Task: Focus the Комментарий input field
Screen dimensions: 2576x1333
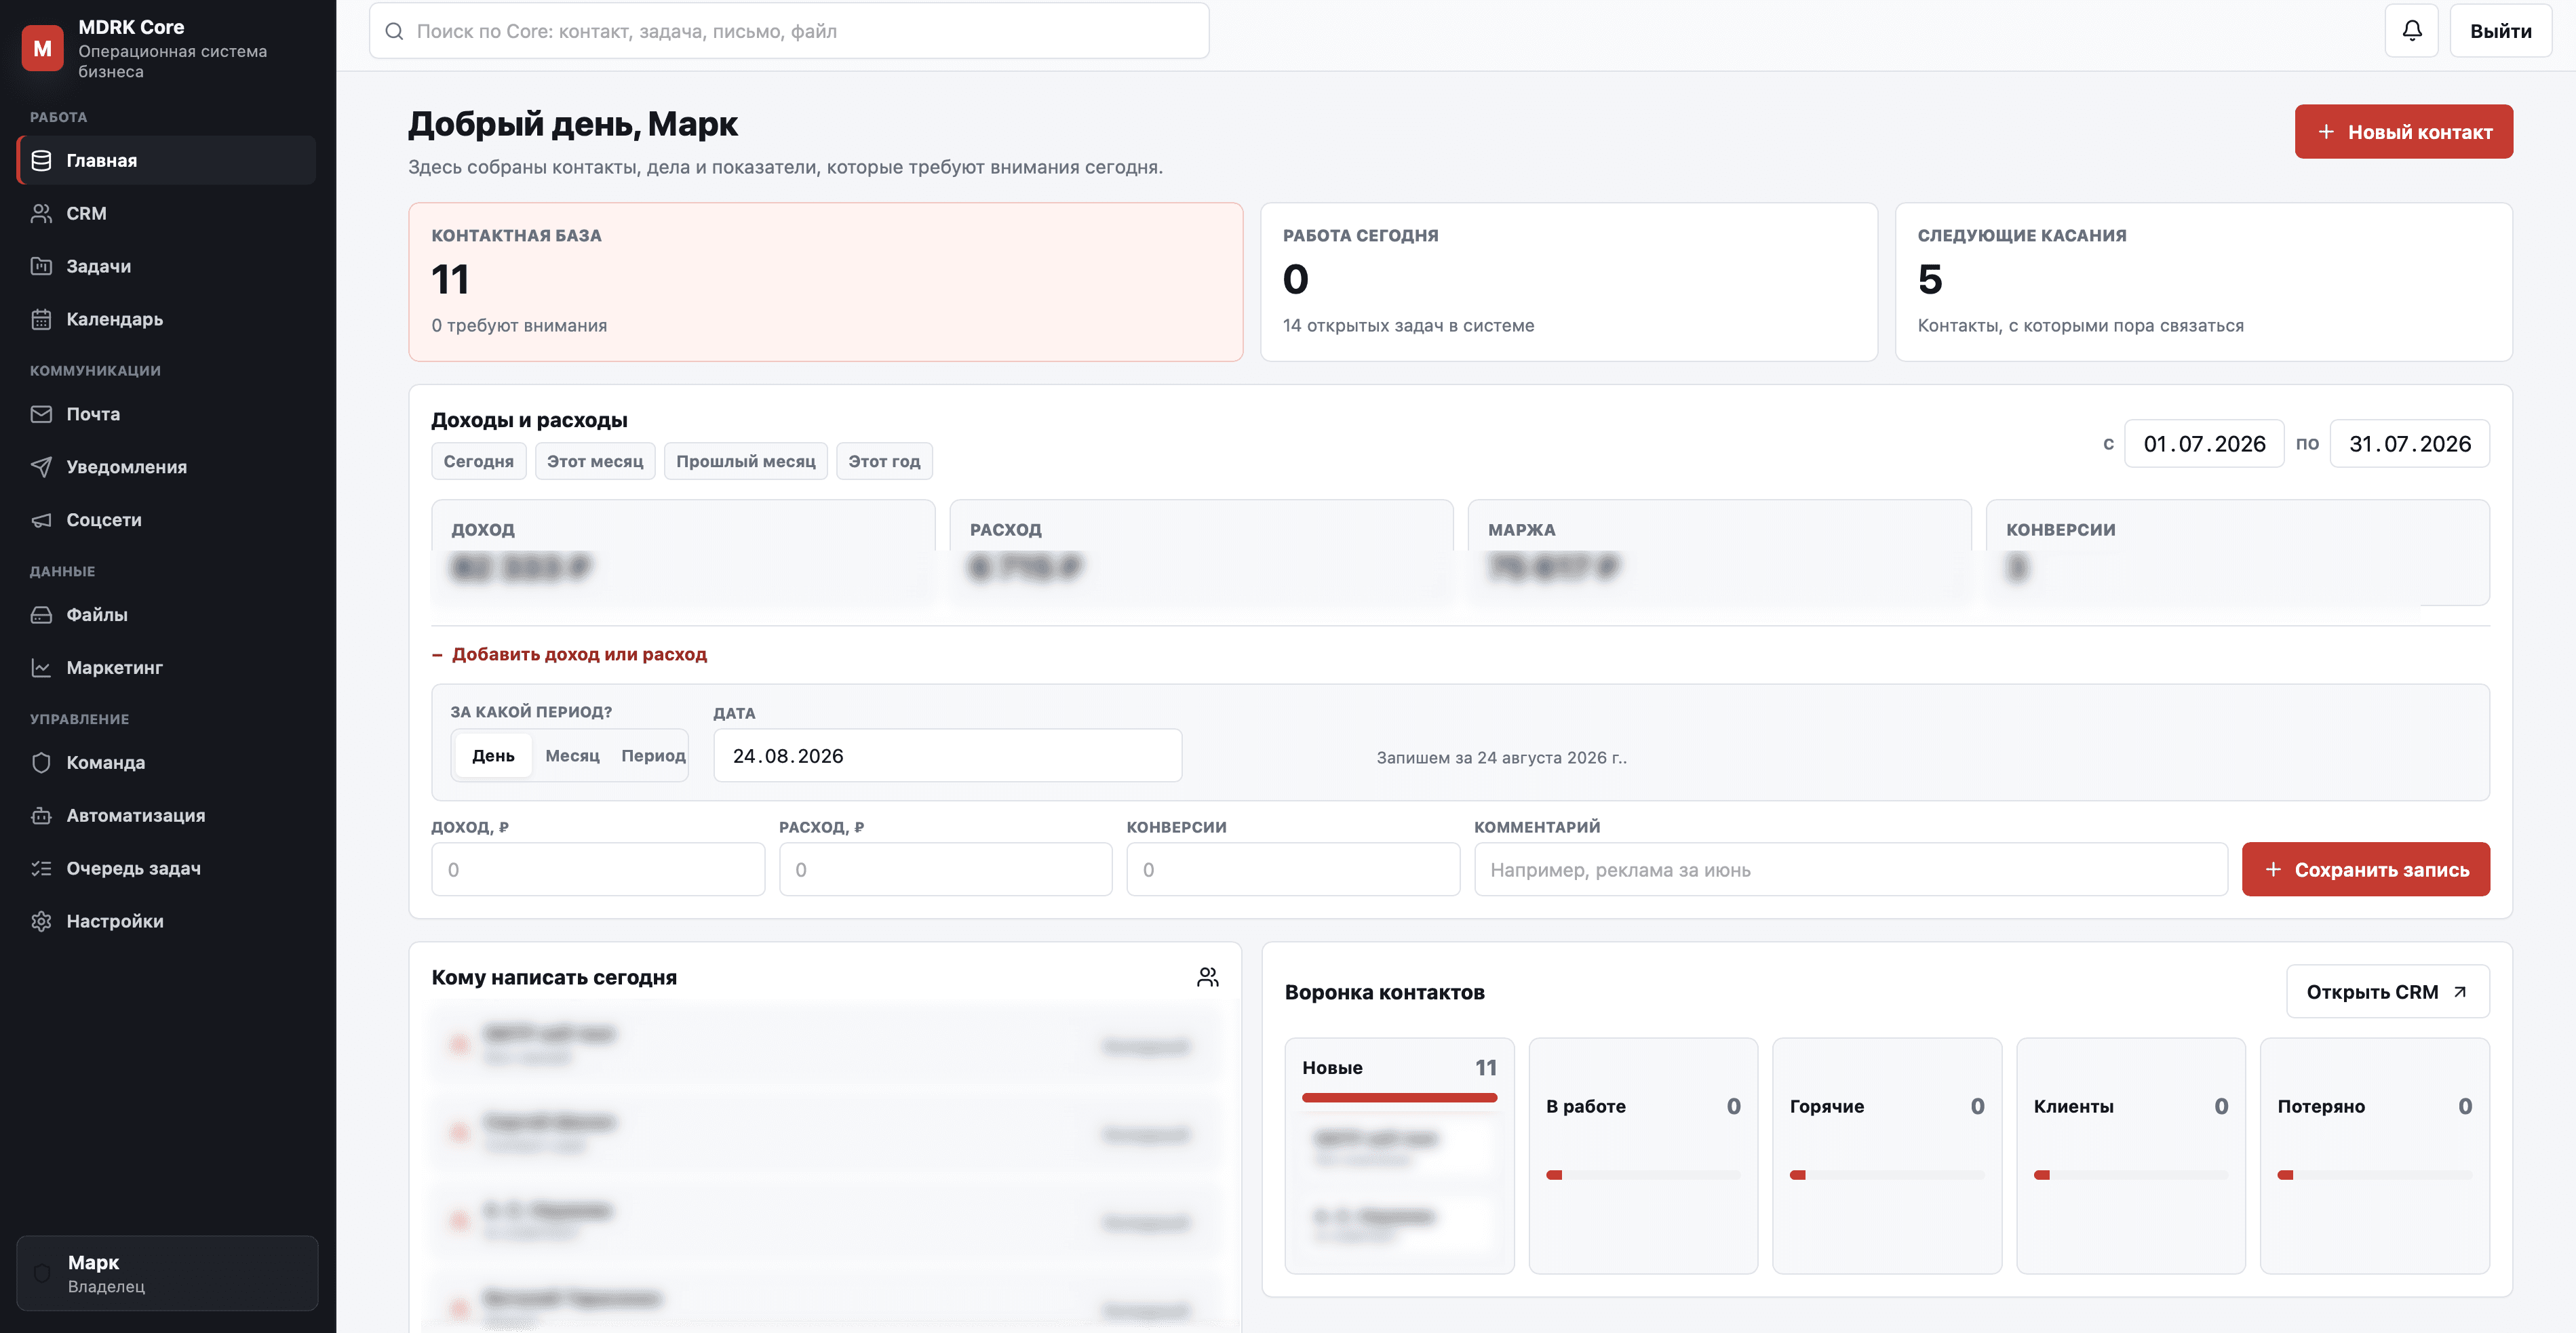Action: point(1850,870)
